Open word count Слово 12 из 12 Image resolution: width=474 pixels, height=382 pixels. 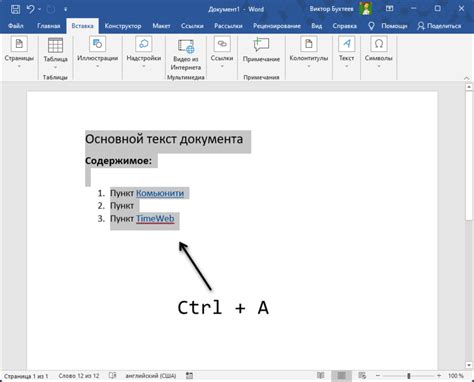click(x=79, y=376)
